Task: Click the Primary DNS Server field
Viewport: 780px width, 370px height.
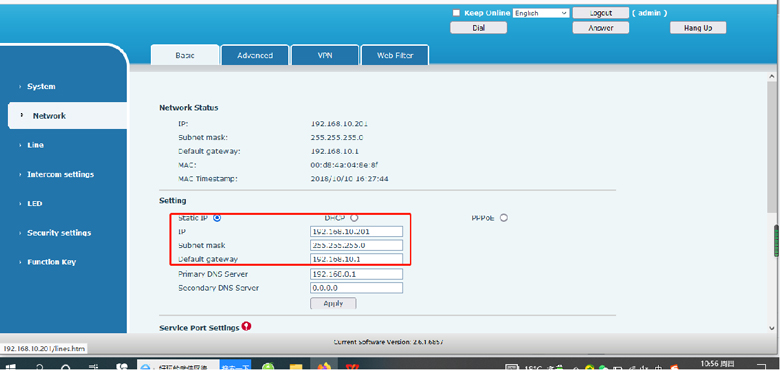Action: coord(356,274)
